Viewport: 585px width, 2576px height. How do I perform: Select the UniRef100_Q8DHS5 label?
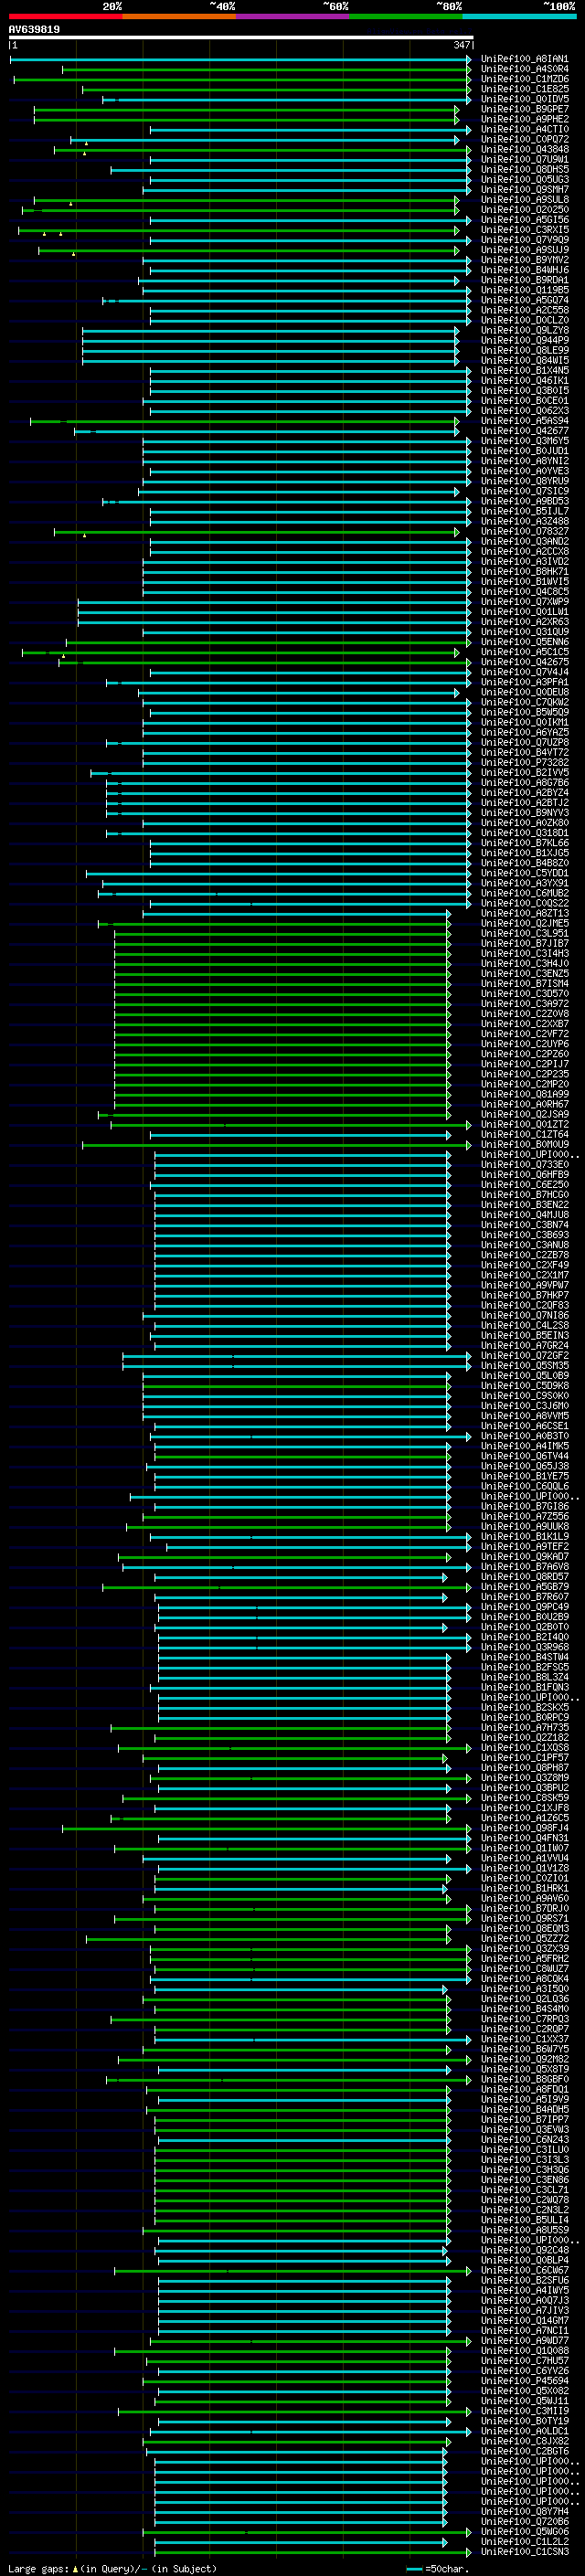[525, 169]
